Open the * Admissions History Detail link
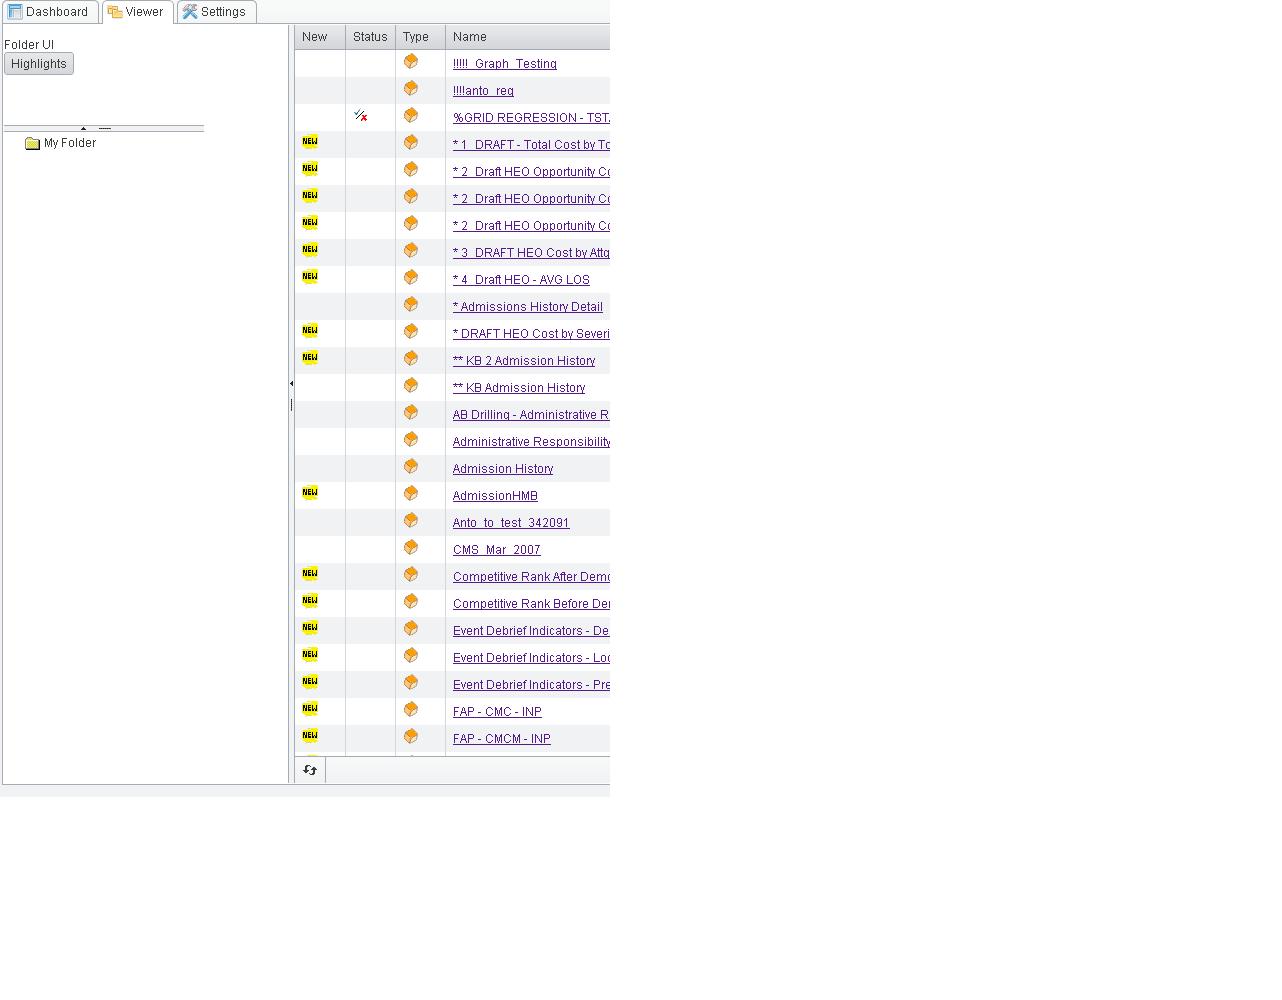1282x1000 pixels. 528,307
